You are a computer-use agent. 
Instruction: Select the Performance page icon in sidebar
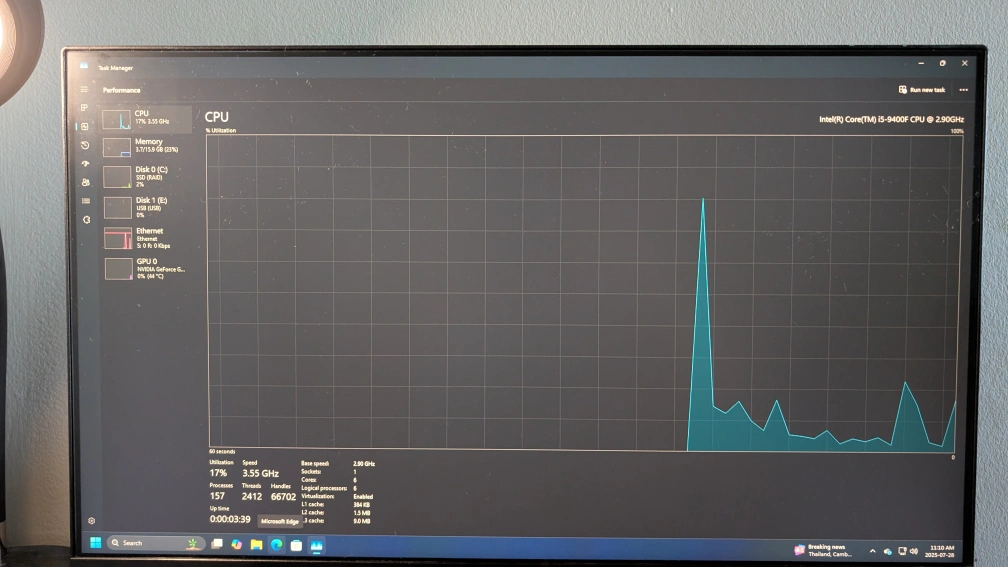84,126
